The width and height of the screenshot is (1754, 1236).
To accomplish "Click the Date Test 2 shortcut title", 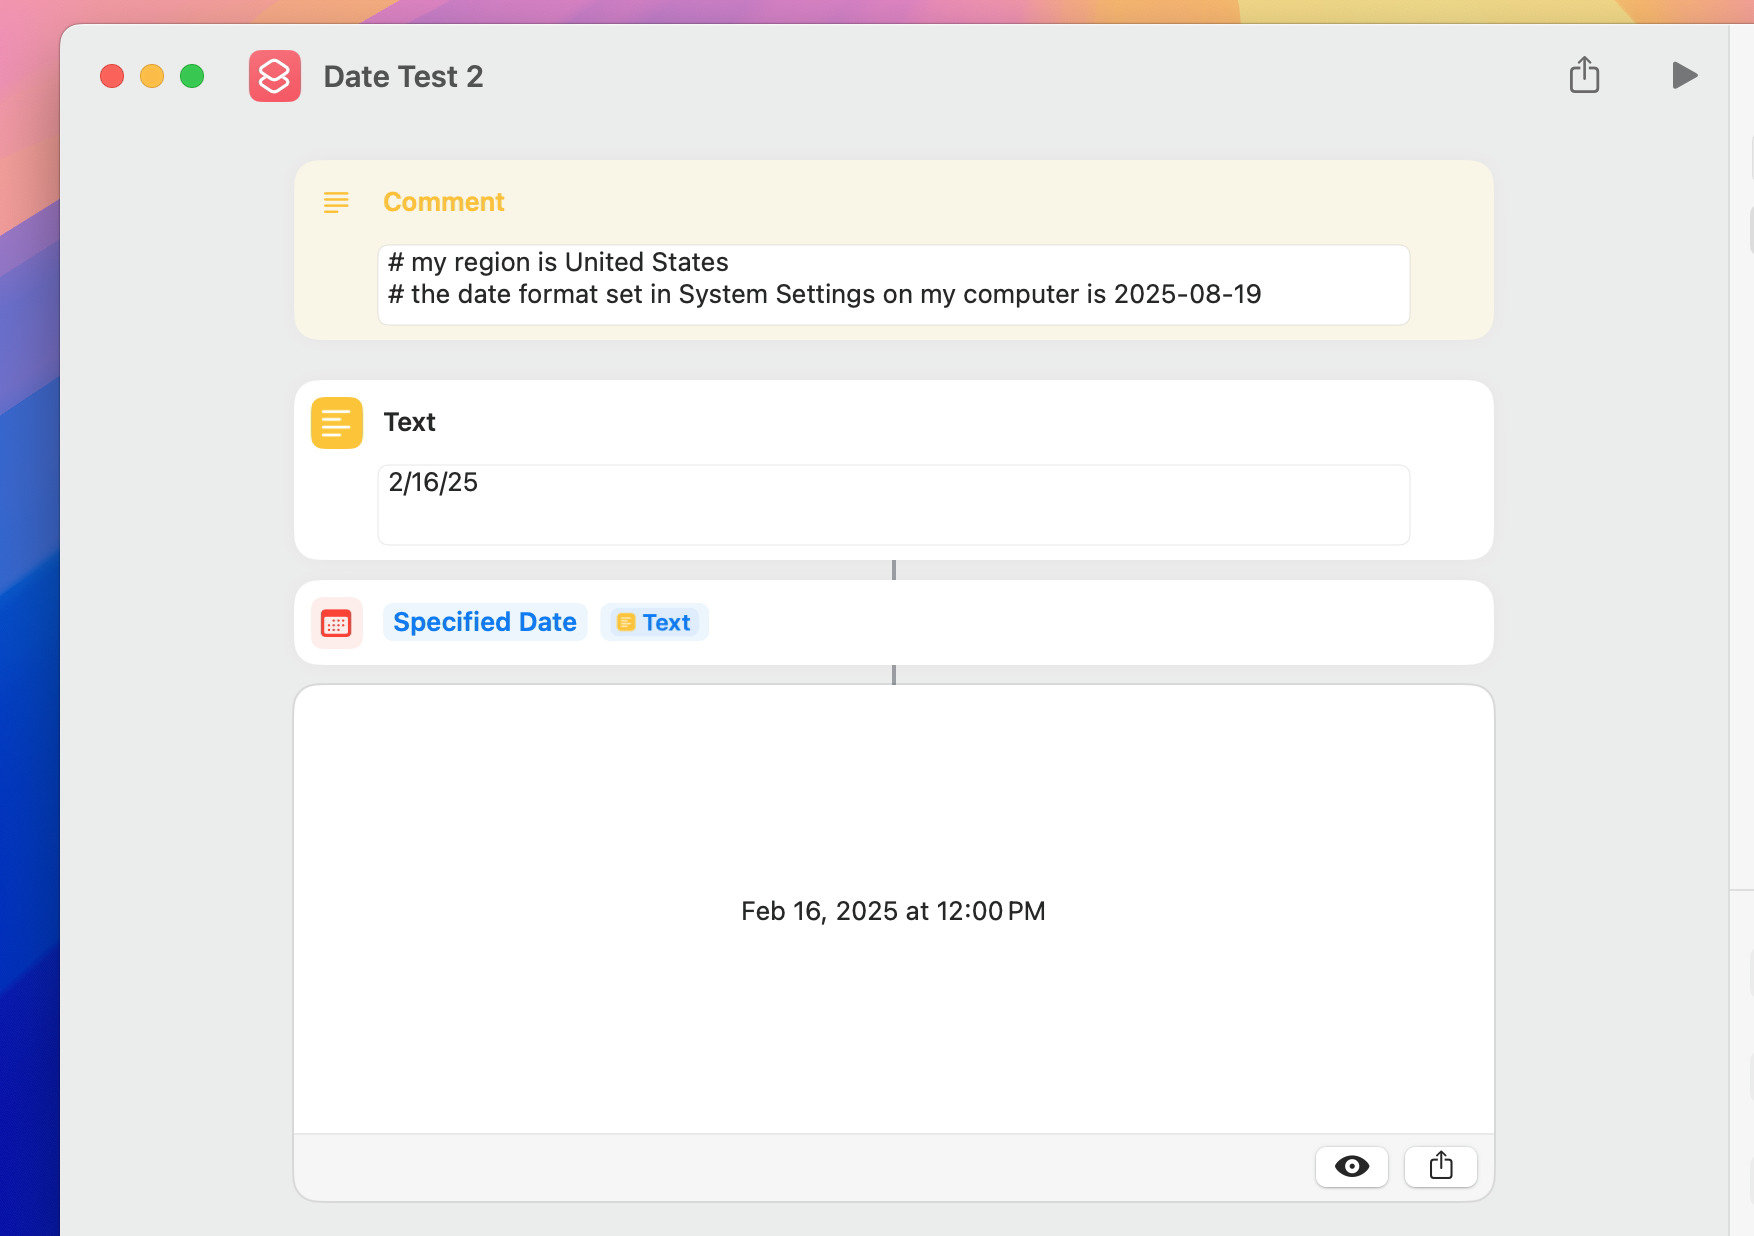I will [403, 77].
